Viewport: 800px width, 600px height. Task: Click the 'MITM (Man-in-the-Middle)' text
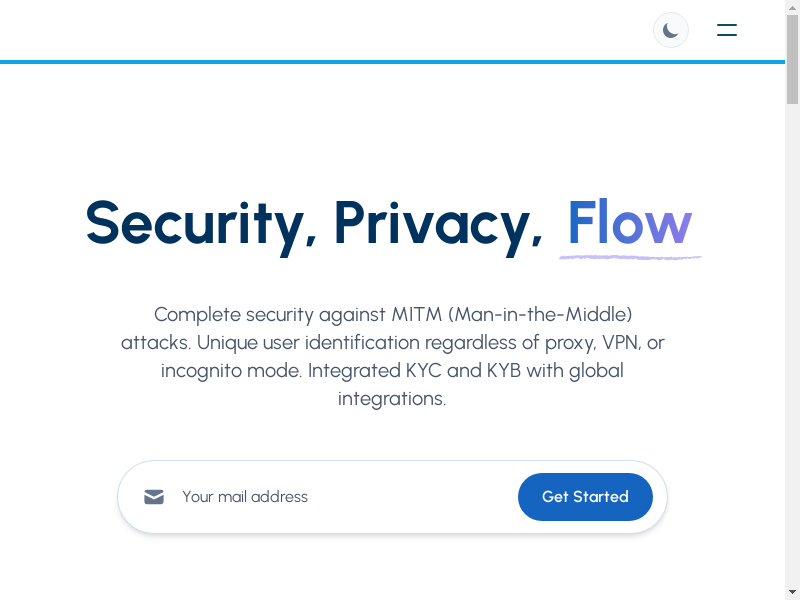(x=540, y=314)
